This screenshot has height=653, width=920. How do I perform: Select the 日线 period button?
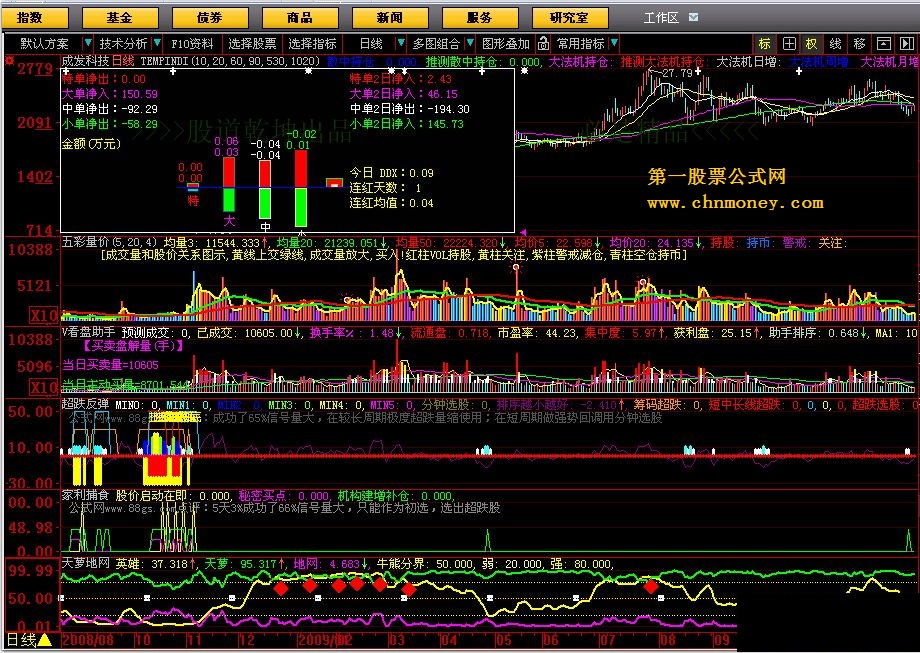point(371,43)
